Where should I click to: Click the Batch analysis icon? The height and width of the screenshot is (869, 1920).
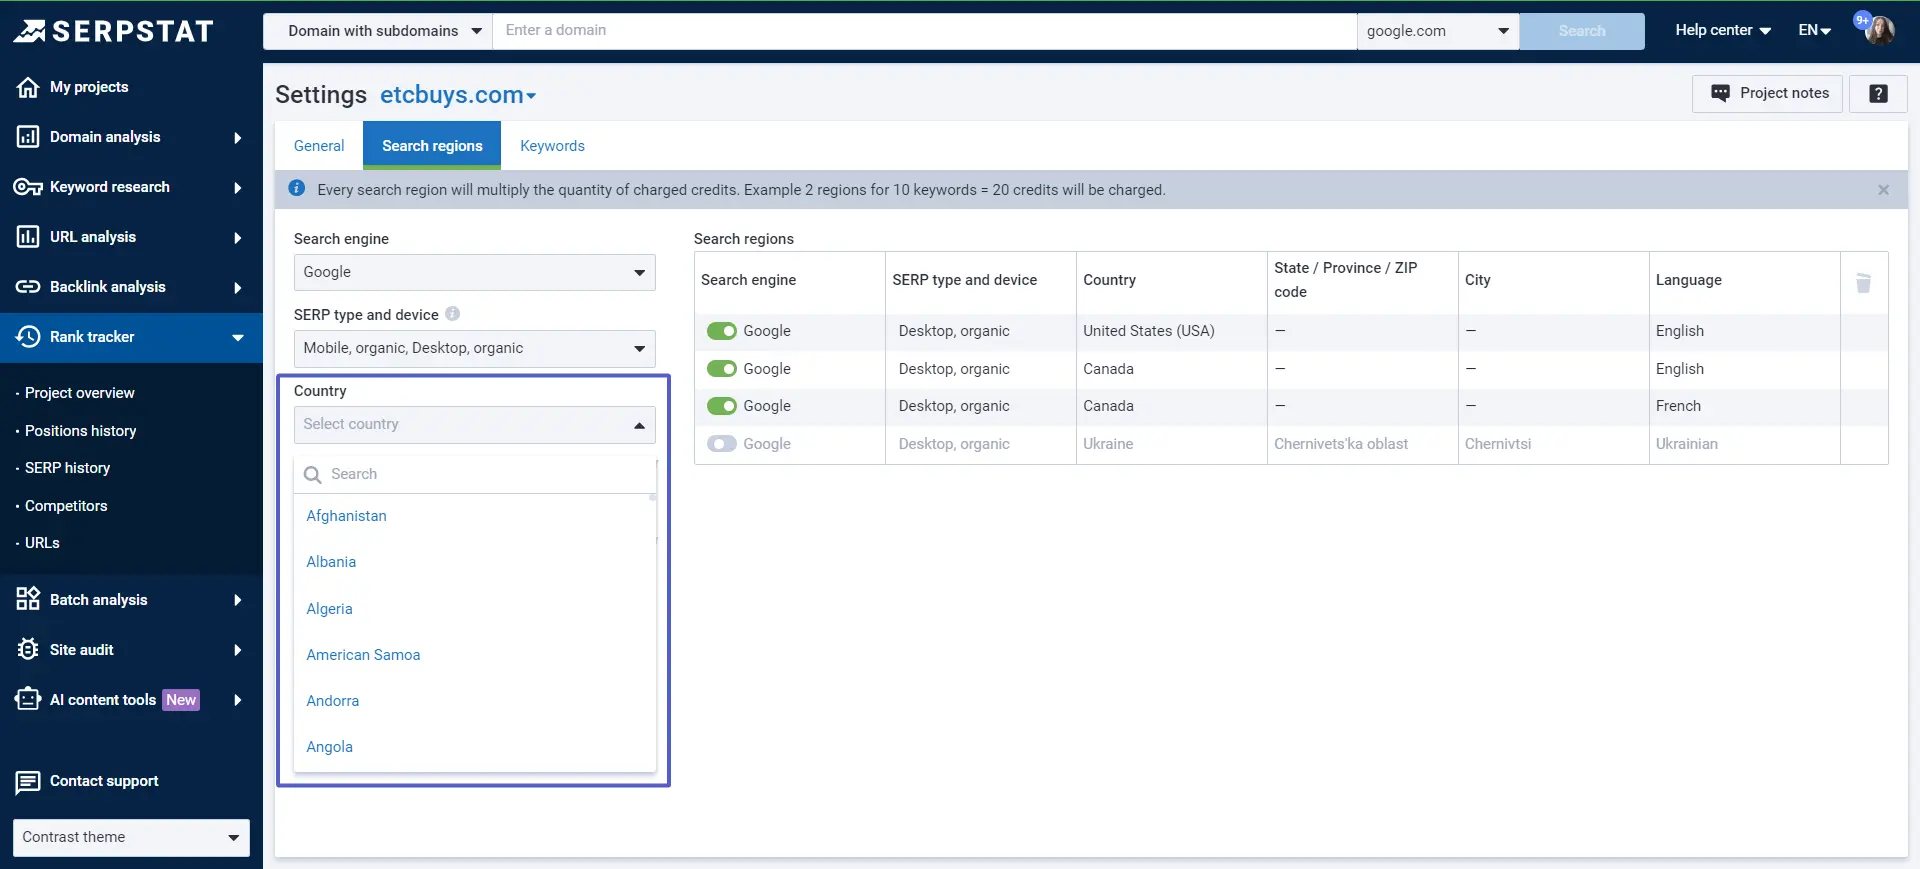tap(28, 600)
